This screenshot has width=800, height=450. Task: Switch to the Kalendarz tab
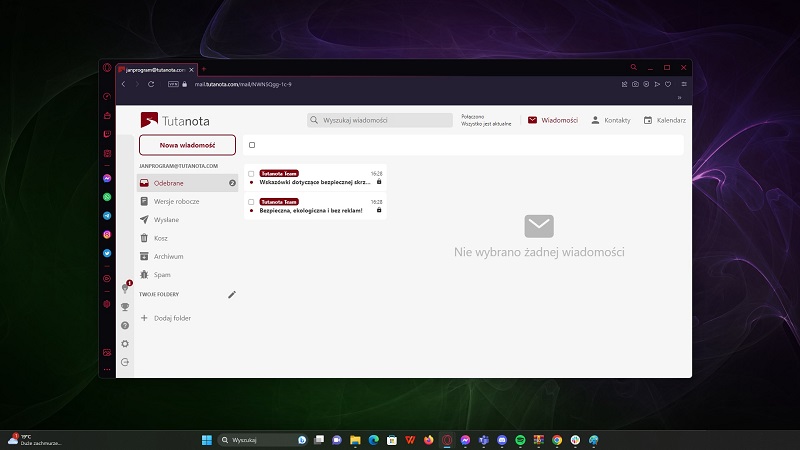click(x=665, y=120)
